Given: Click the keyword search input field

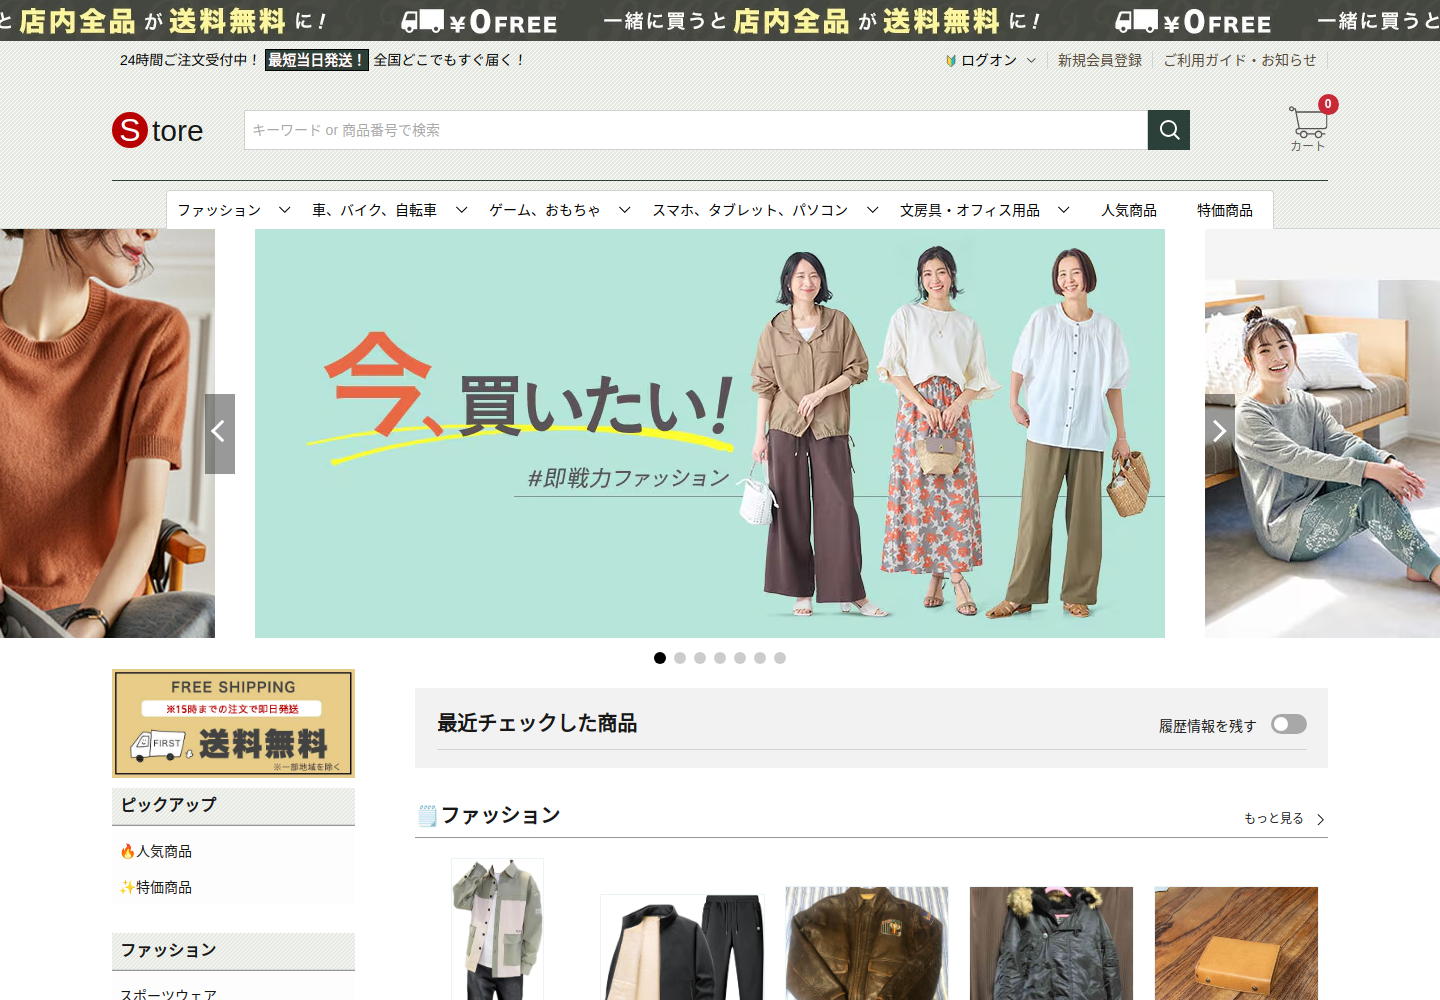Looking at the screenshot, I should pos(696,130).
